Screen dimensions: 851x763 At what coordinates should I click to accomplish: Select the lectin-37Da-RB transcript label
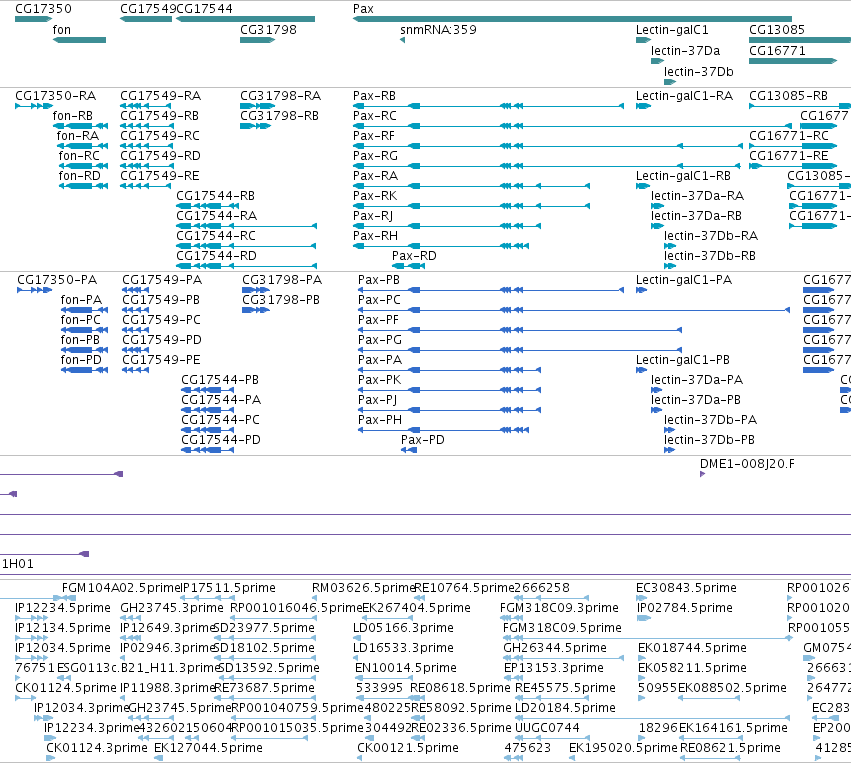[696, 215]
